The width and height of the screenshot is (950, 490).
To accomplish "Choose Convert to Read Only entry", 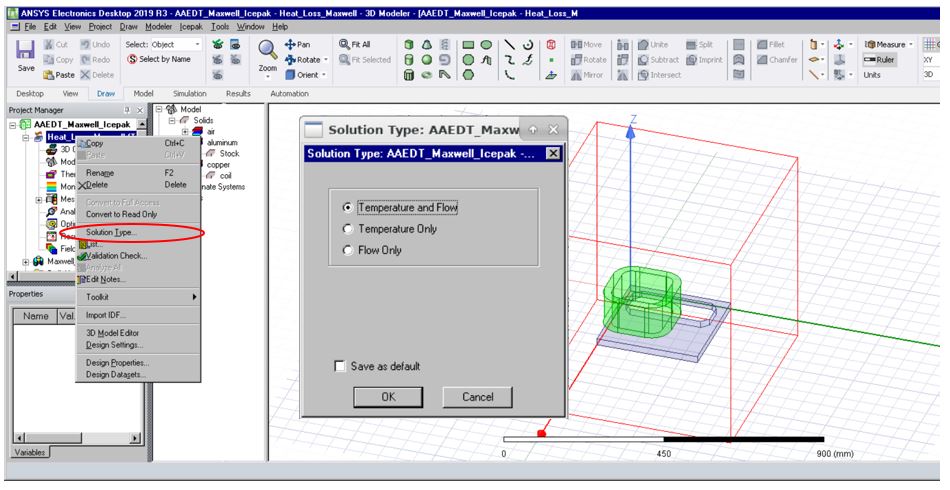I will 138,214.
